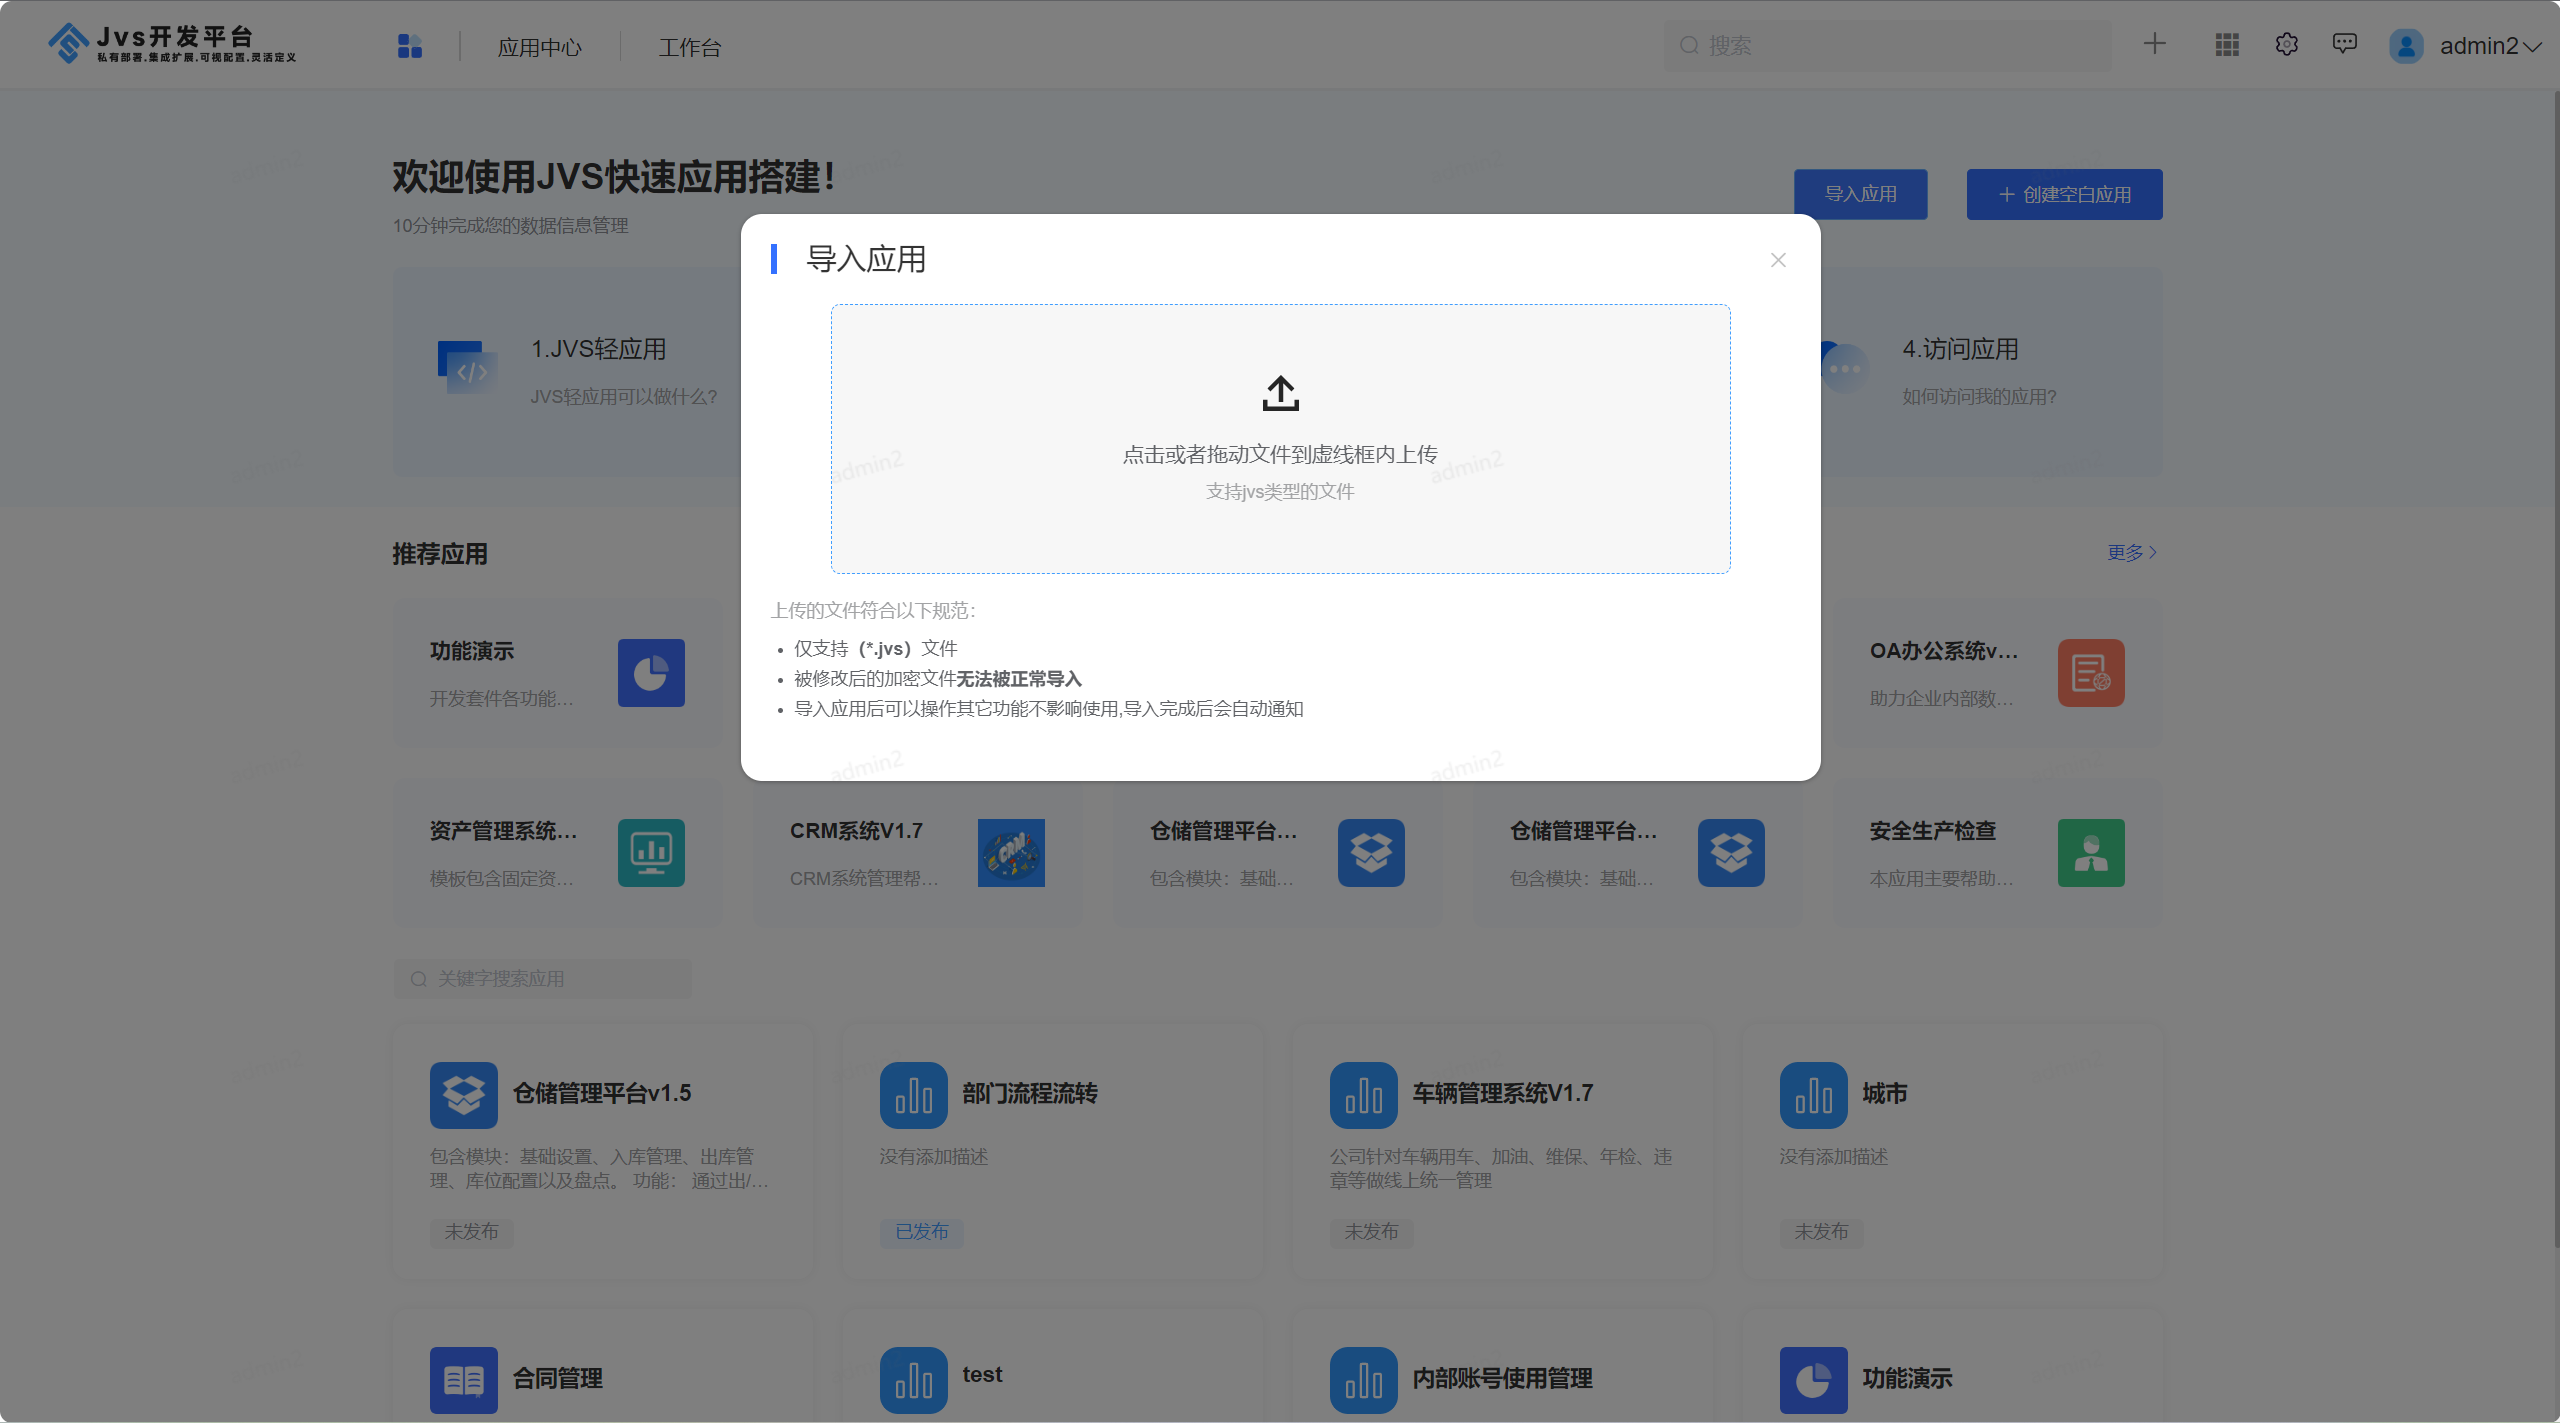Open the apps grid icon in header
This screenshot has height=1423, width=2560.
2227,45
